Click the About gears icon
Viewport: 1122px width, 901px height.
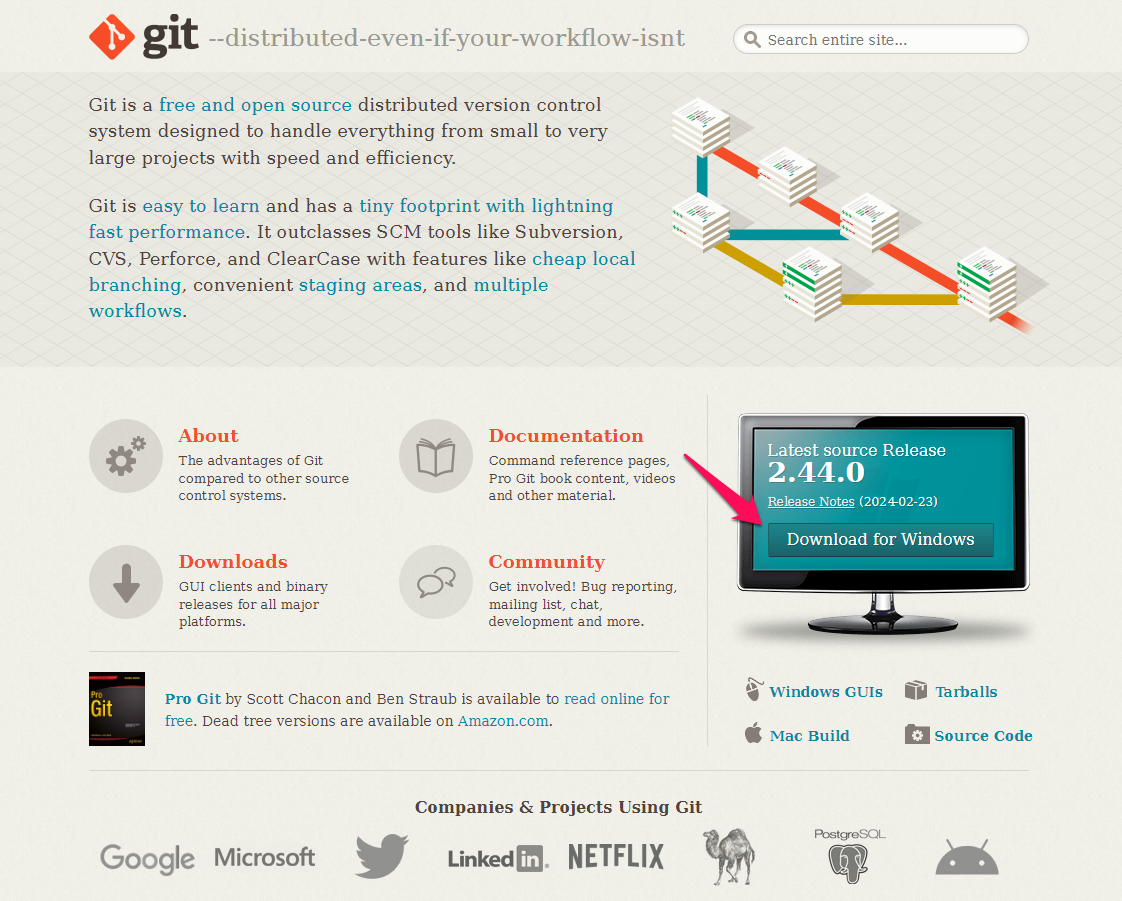pyautogui.click(x=126, y=456)
